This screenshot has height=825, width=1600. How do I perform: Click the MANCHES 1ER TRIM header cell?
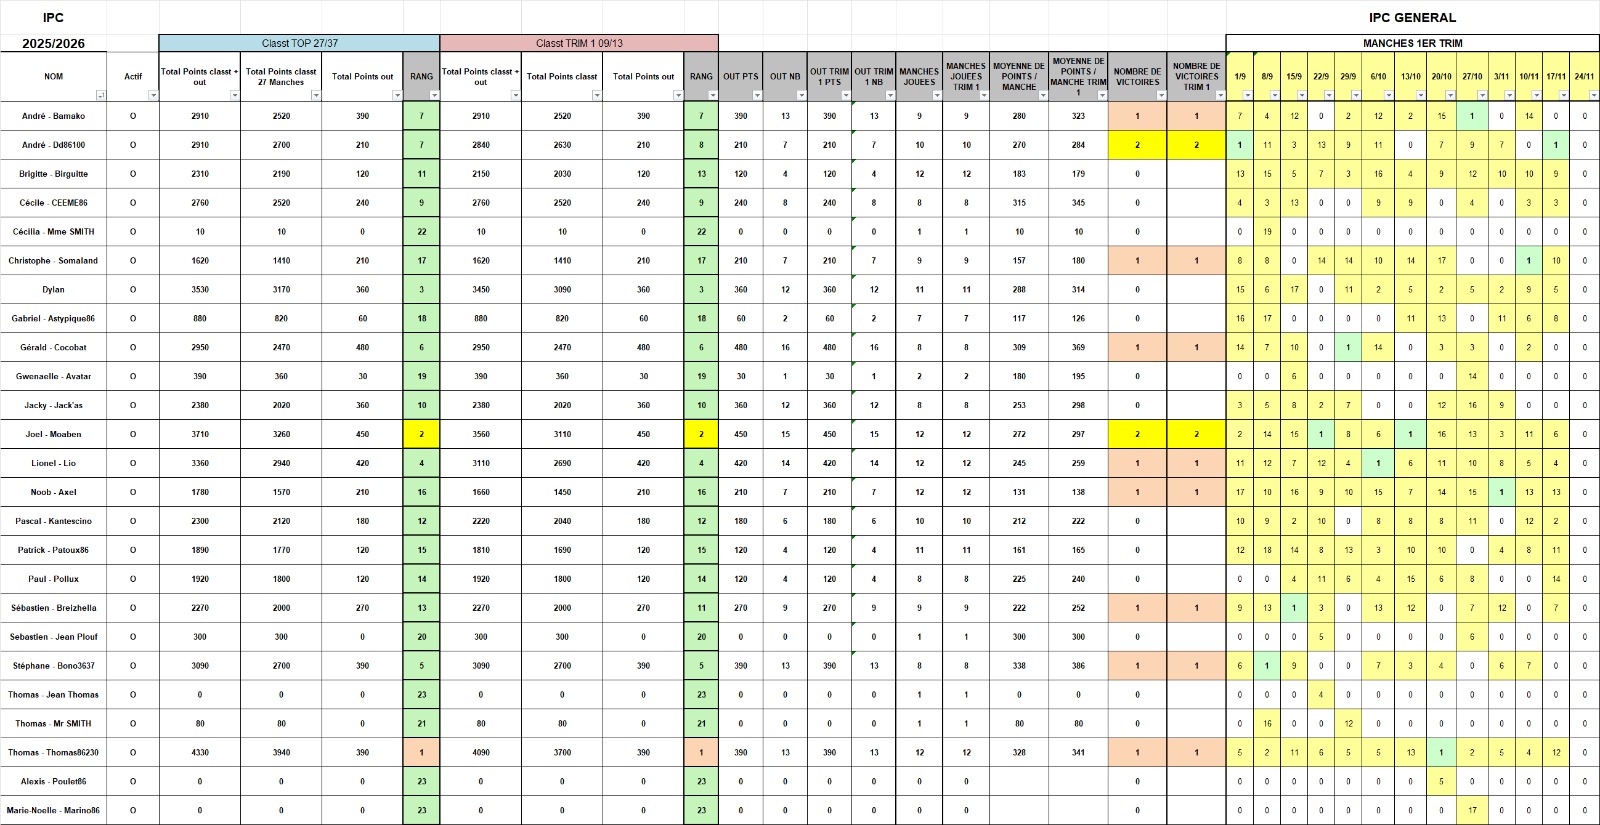1412,43
